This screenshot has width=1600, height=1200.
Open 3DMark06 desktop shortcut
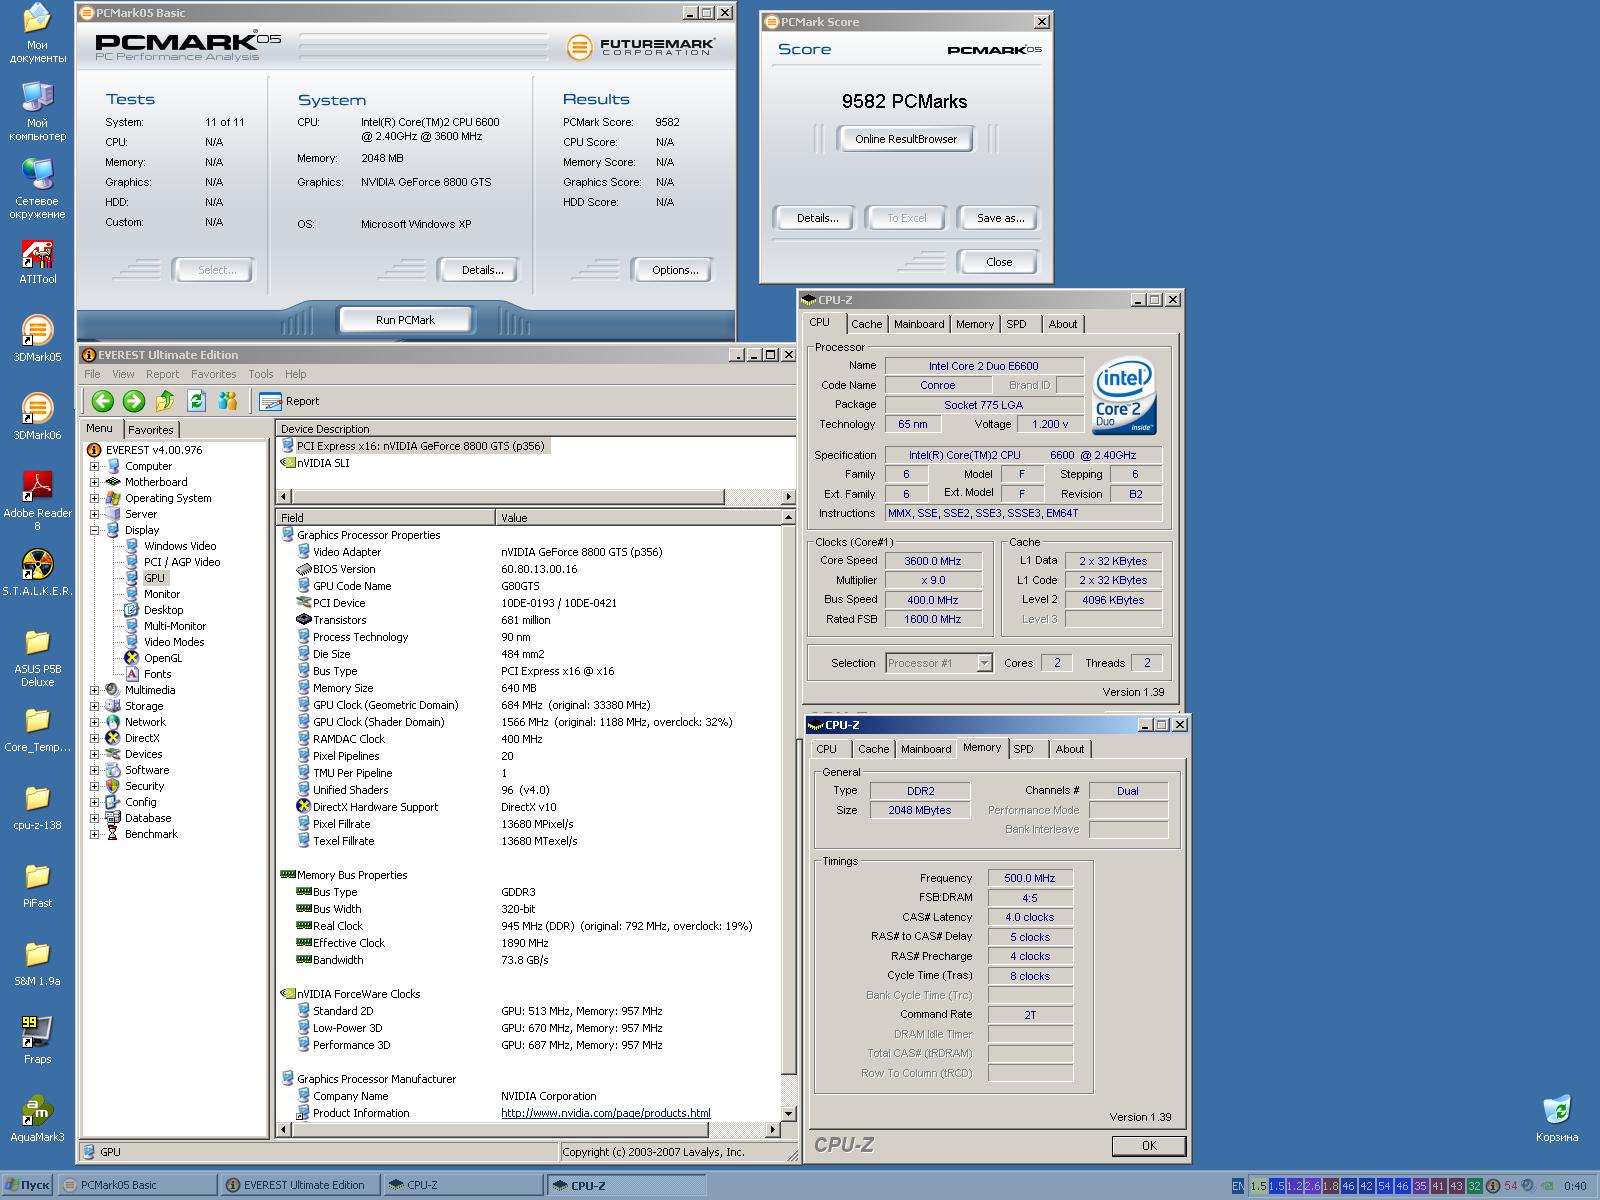[x=37, y=417]
